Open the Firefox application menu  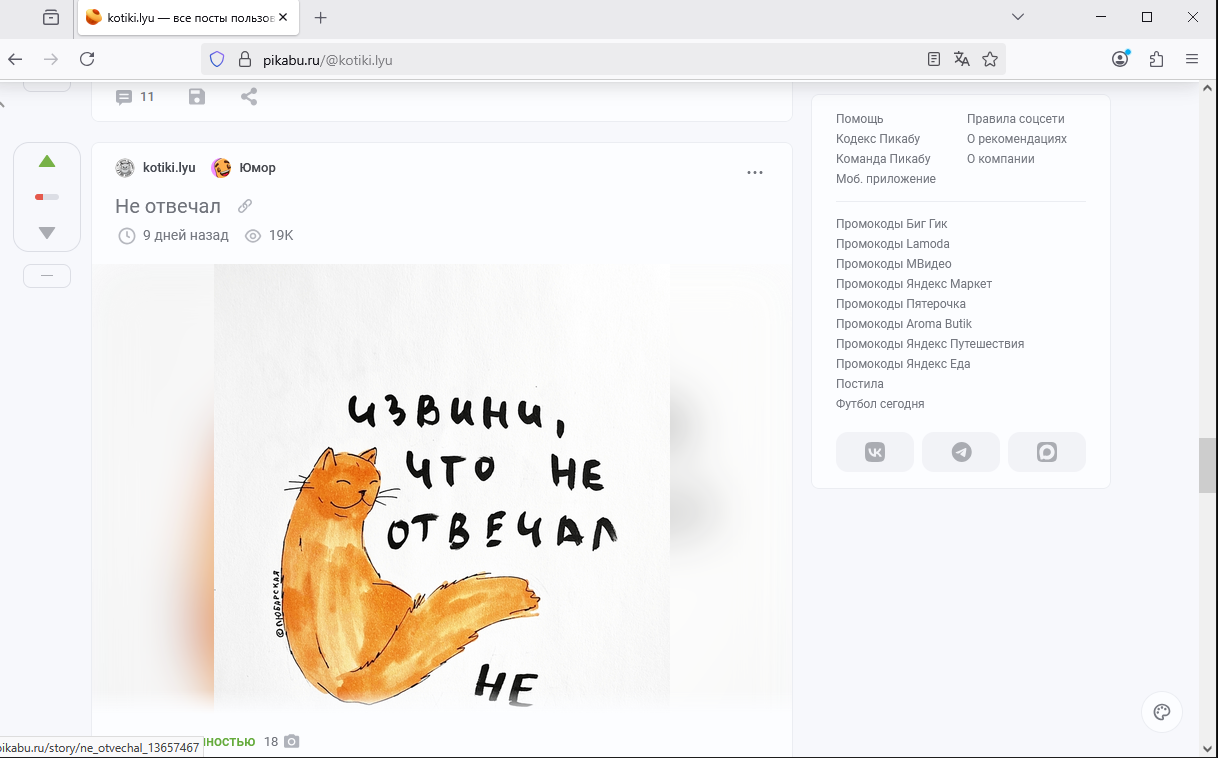(x=1192, y=59)
